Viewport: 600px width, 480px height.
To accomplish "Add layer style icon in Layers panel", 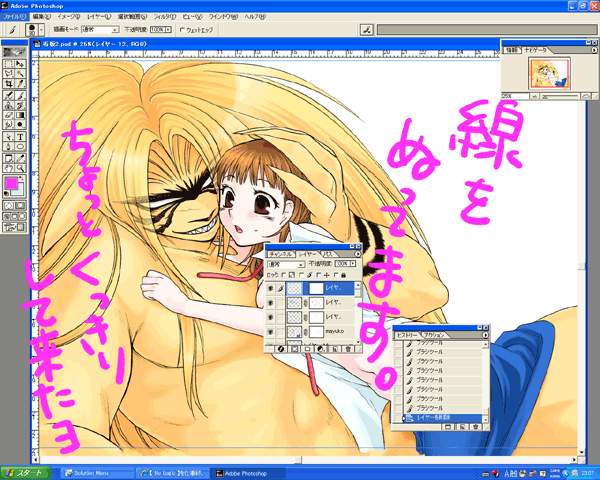I will click(x=281, y=349).
